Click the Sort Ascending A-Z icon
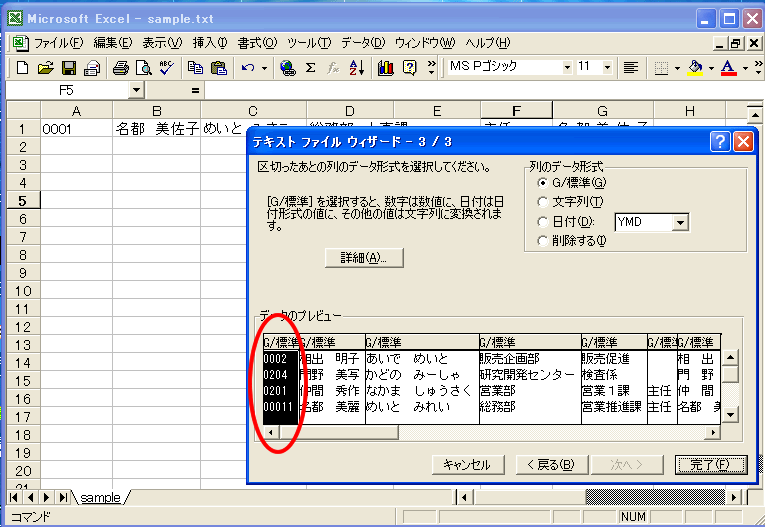The height and width of the screenshot is (527, 765). tap(357, 68)
